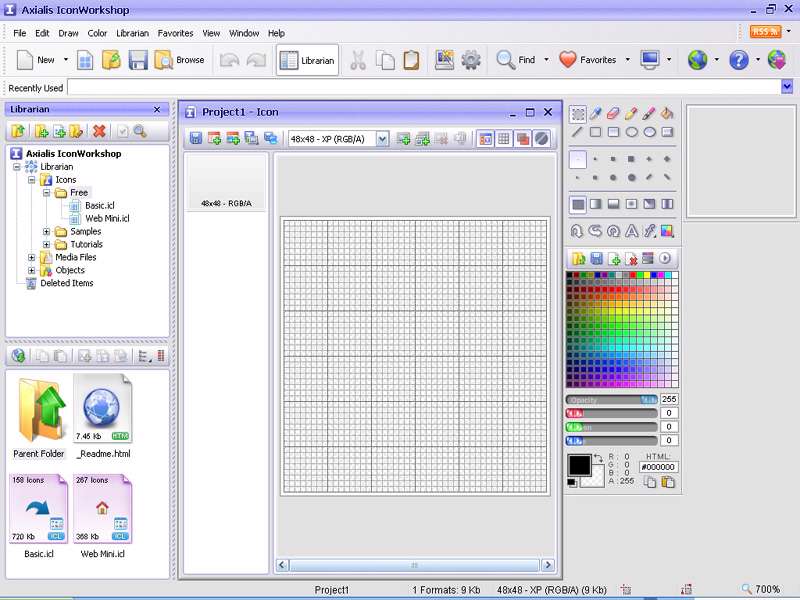800x600 pixels.
Task: Select the horizontal gradient fill mode
Action: point(595,204)
